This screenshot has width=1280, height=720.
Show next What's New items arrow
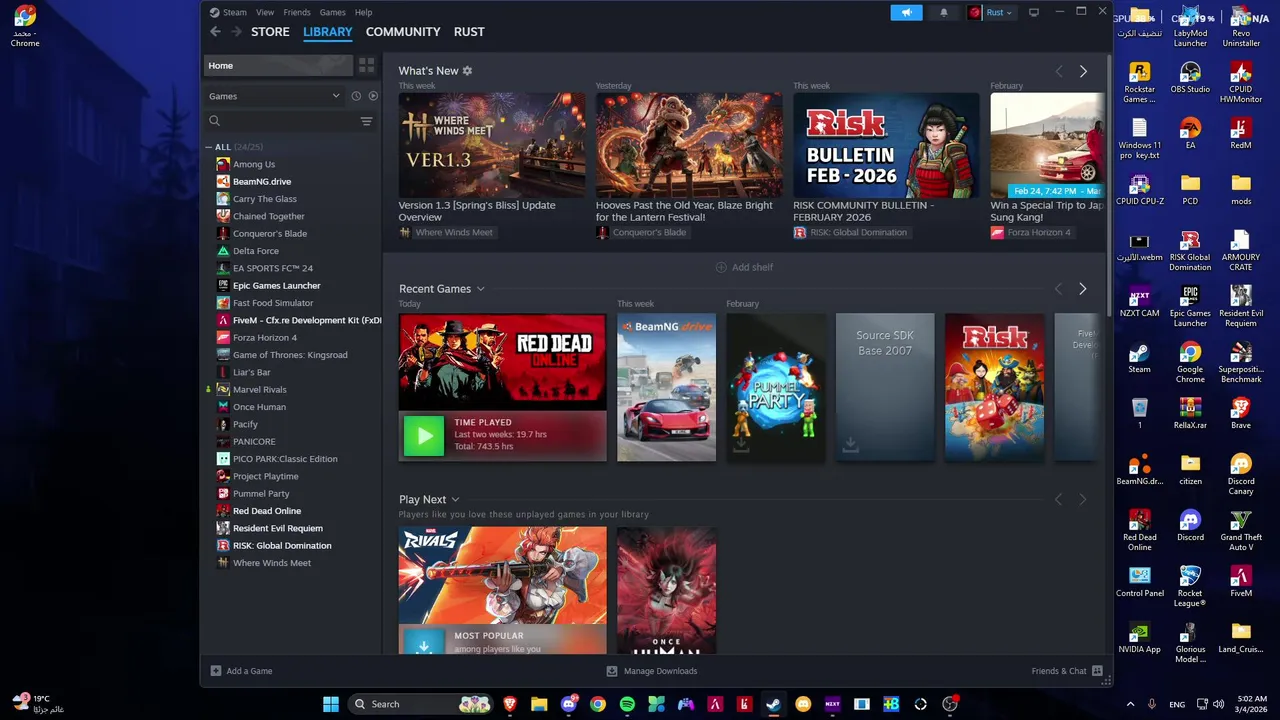click(1083, 71)
